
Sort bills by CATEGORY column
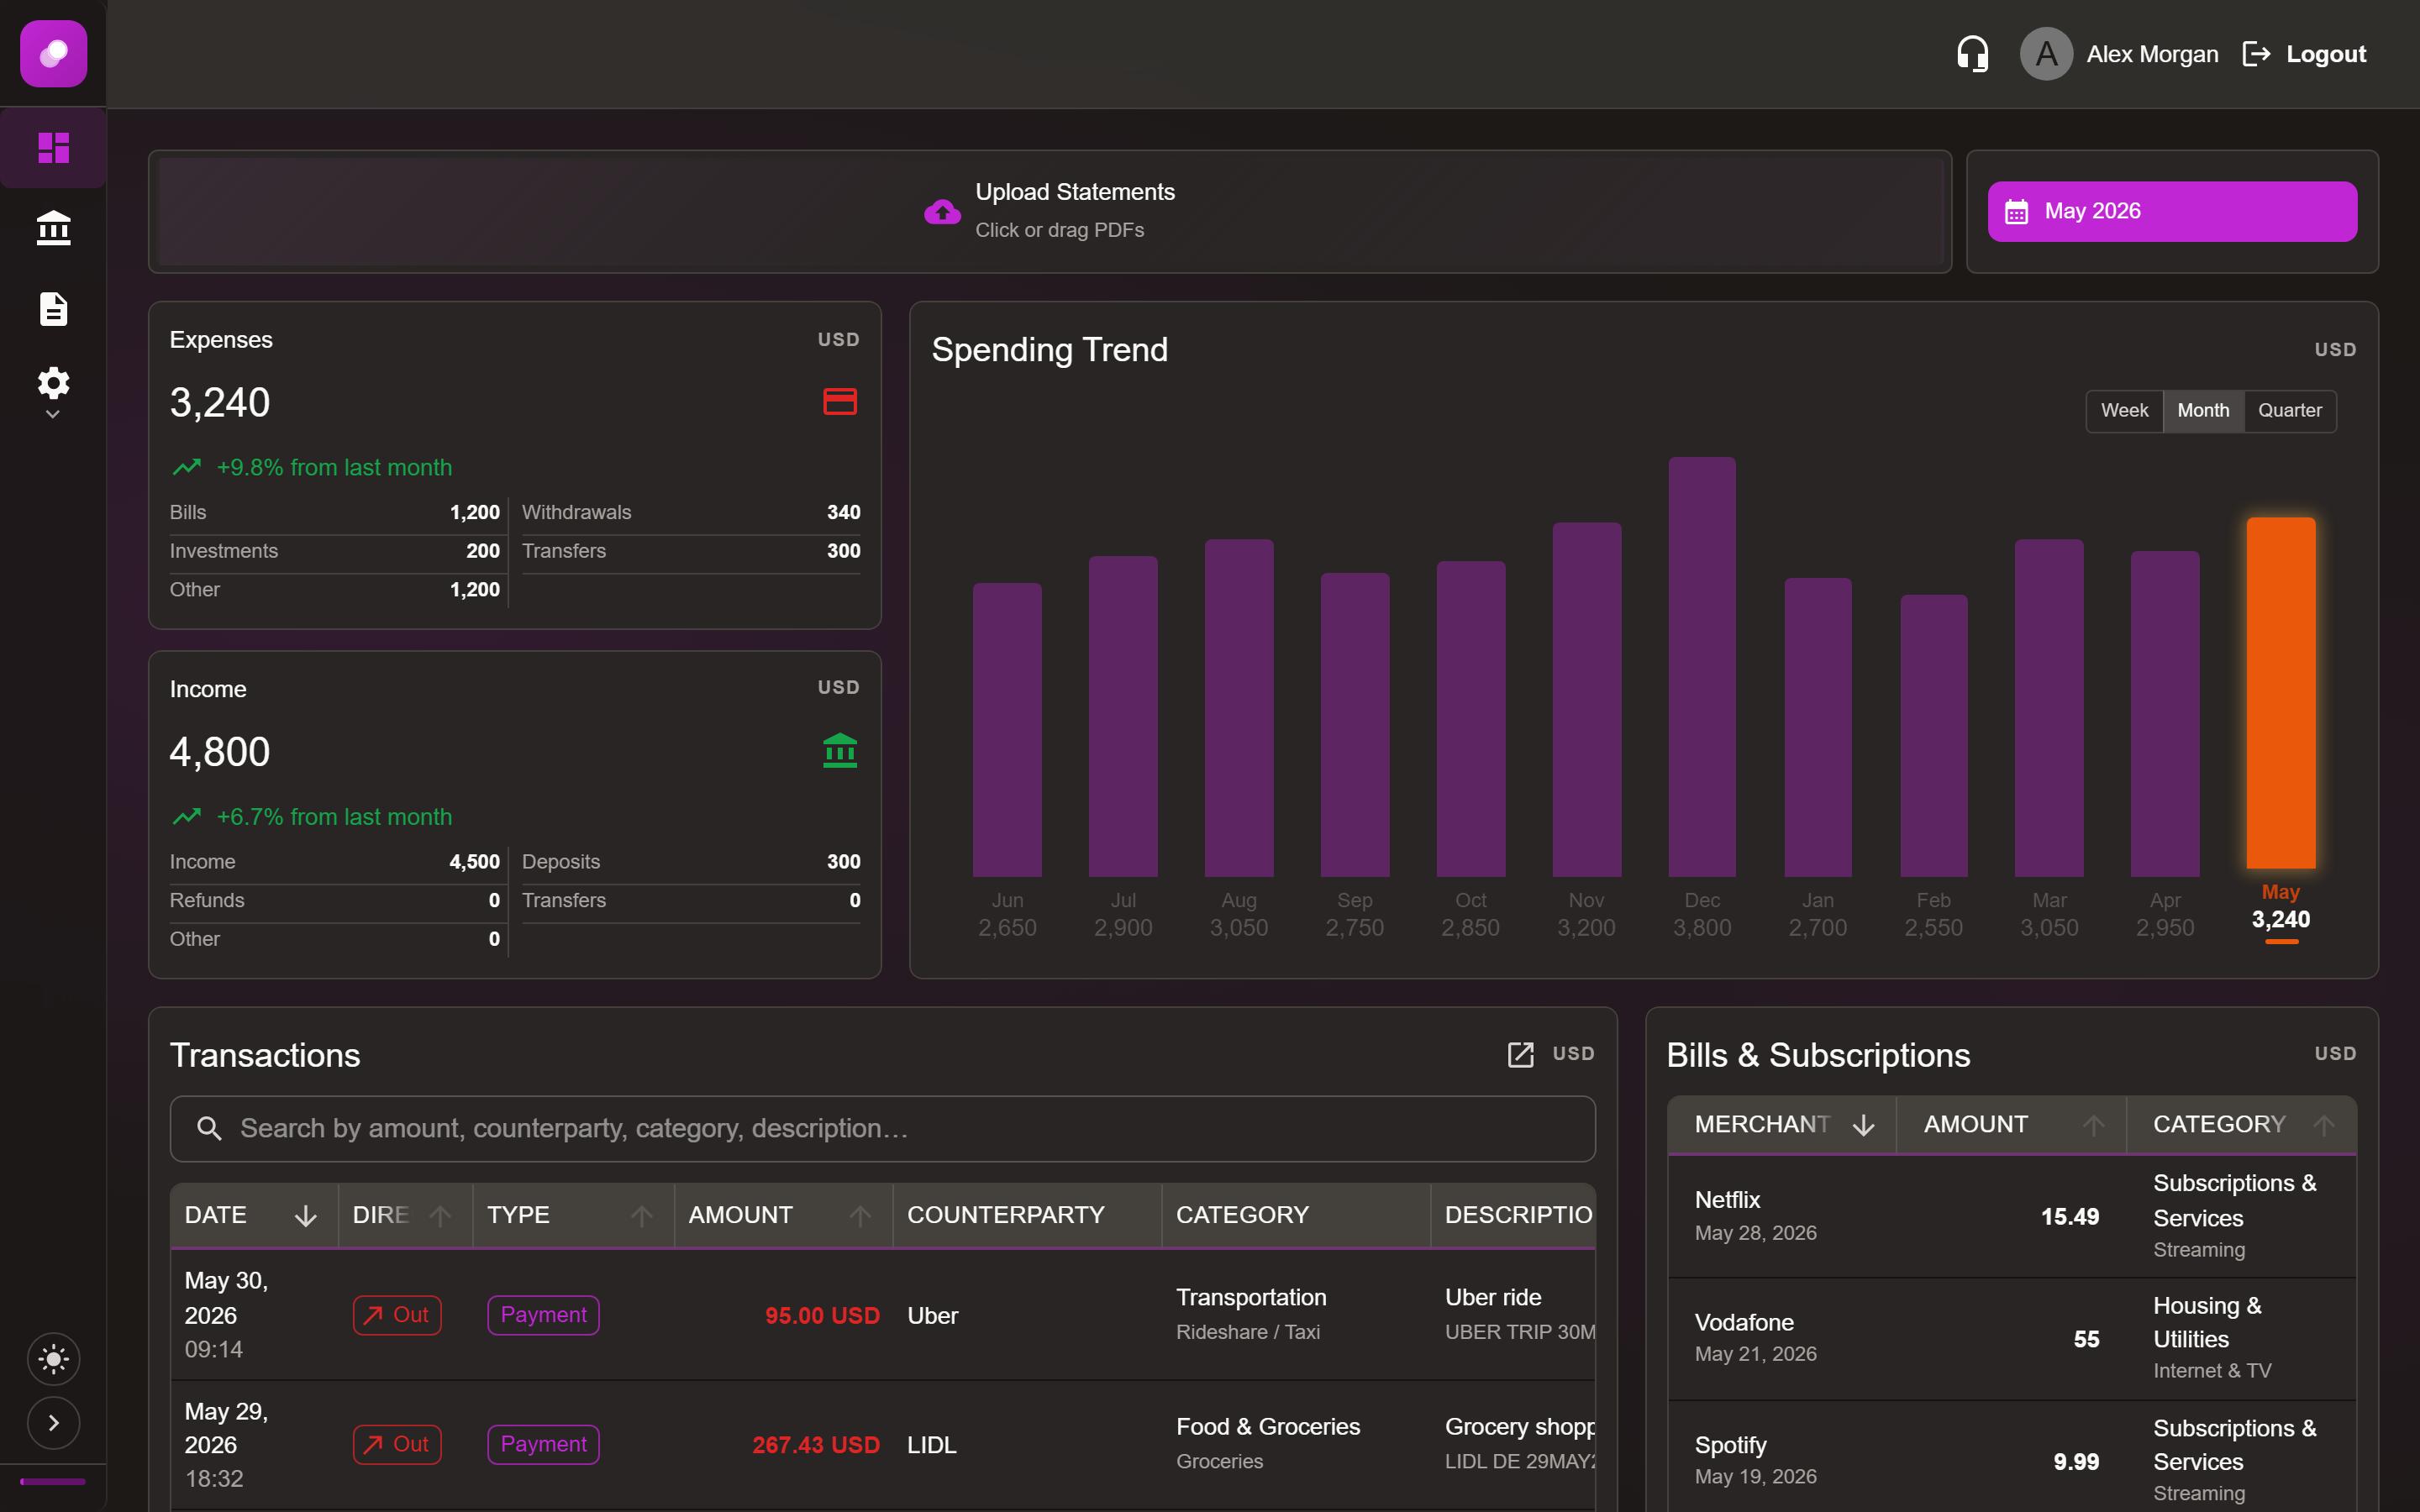tap(2241, 1124)
